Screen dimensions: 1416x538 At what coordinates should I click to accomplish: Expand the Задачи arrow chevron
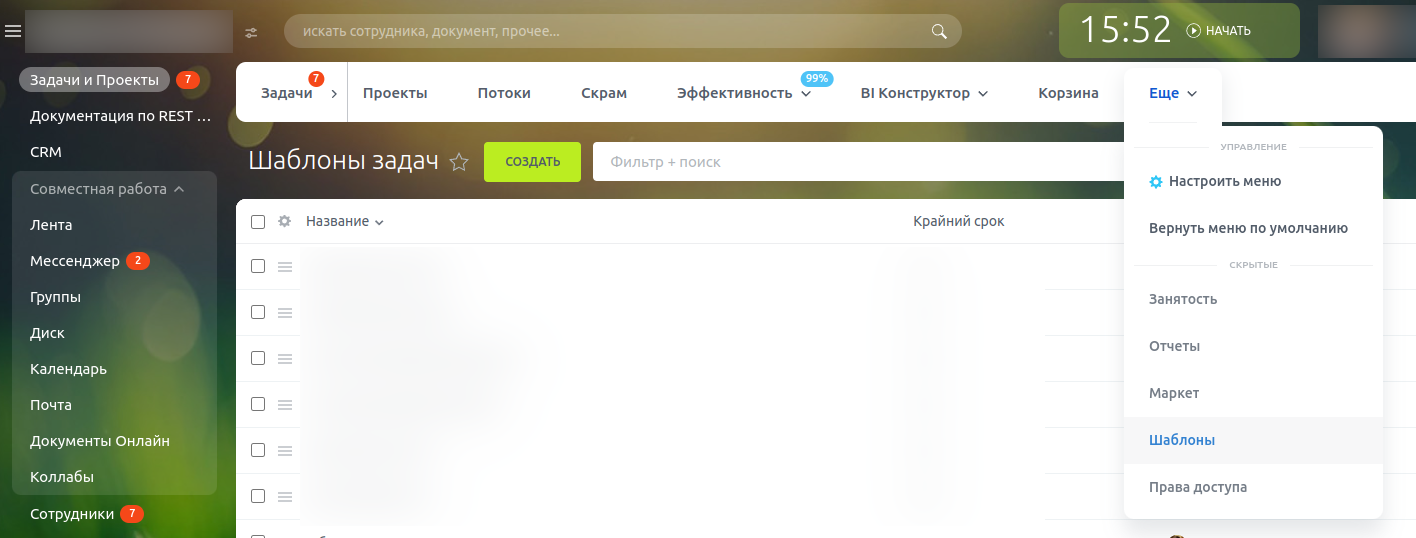click(x=333, y=93)
